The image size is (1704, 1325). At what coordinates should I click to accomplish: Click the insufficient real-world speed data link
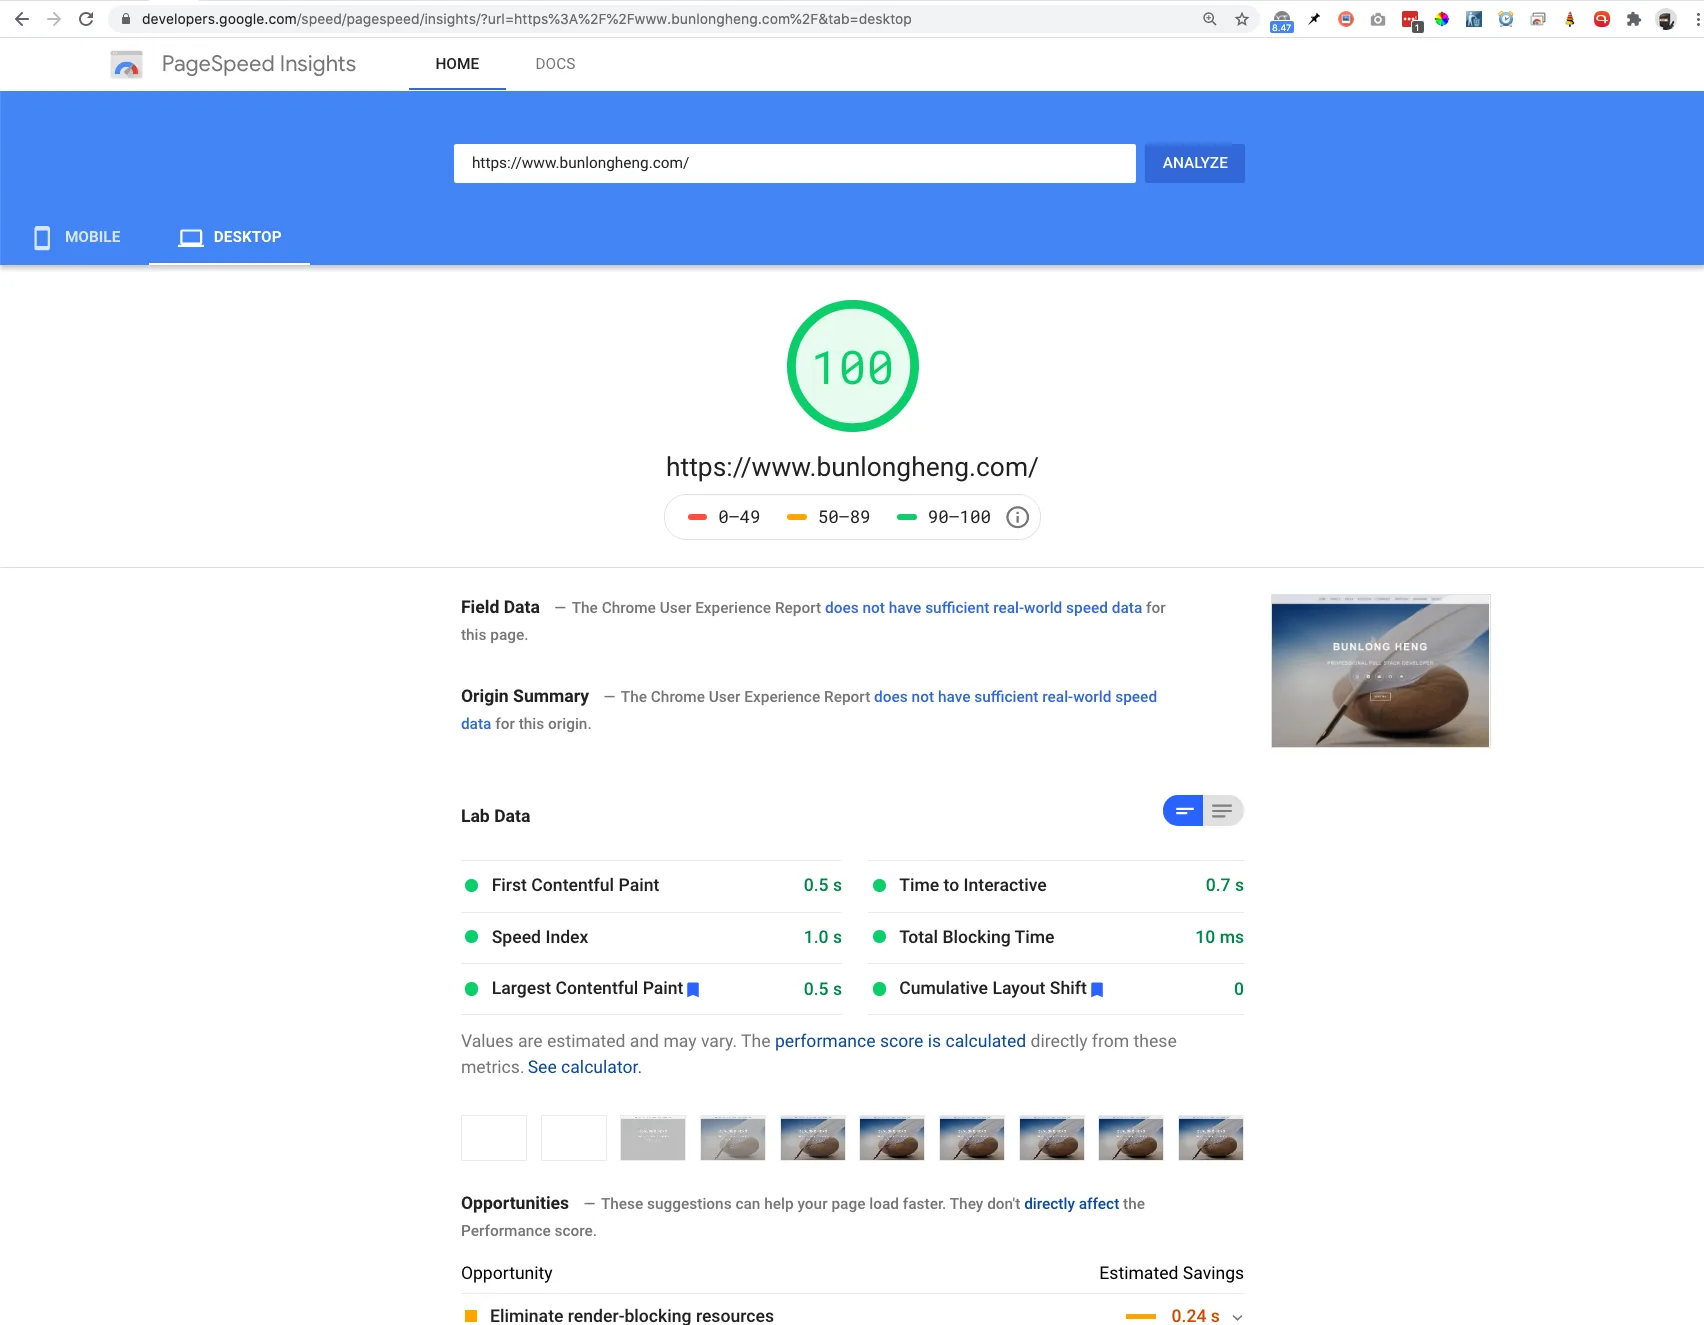point(983,607)
